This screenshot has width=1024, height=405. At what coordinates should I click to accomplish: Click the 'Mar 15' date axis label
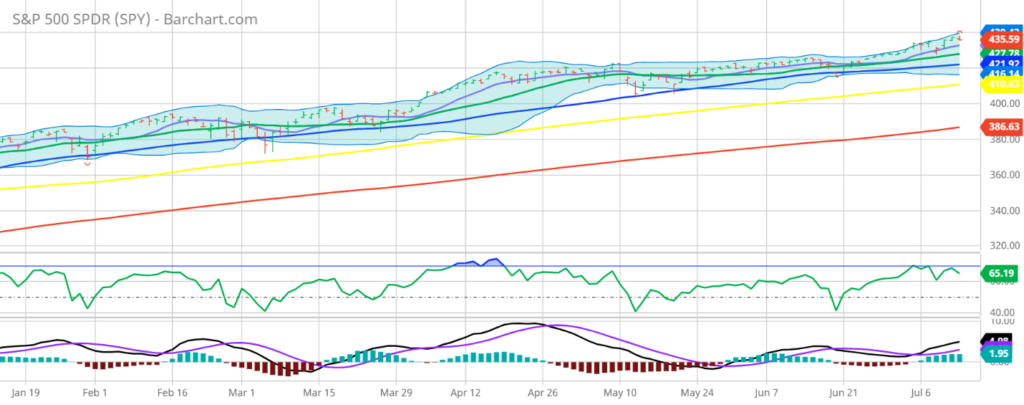click(319, 394)
